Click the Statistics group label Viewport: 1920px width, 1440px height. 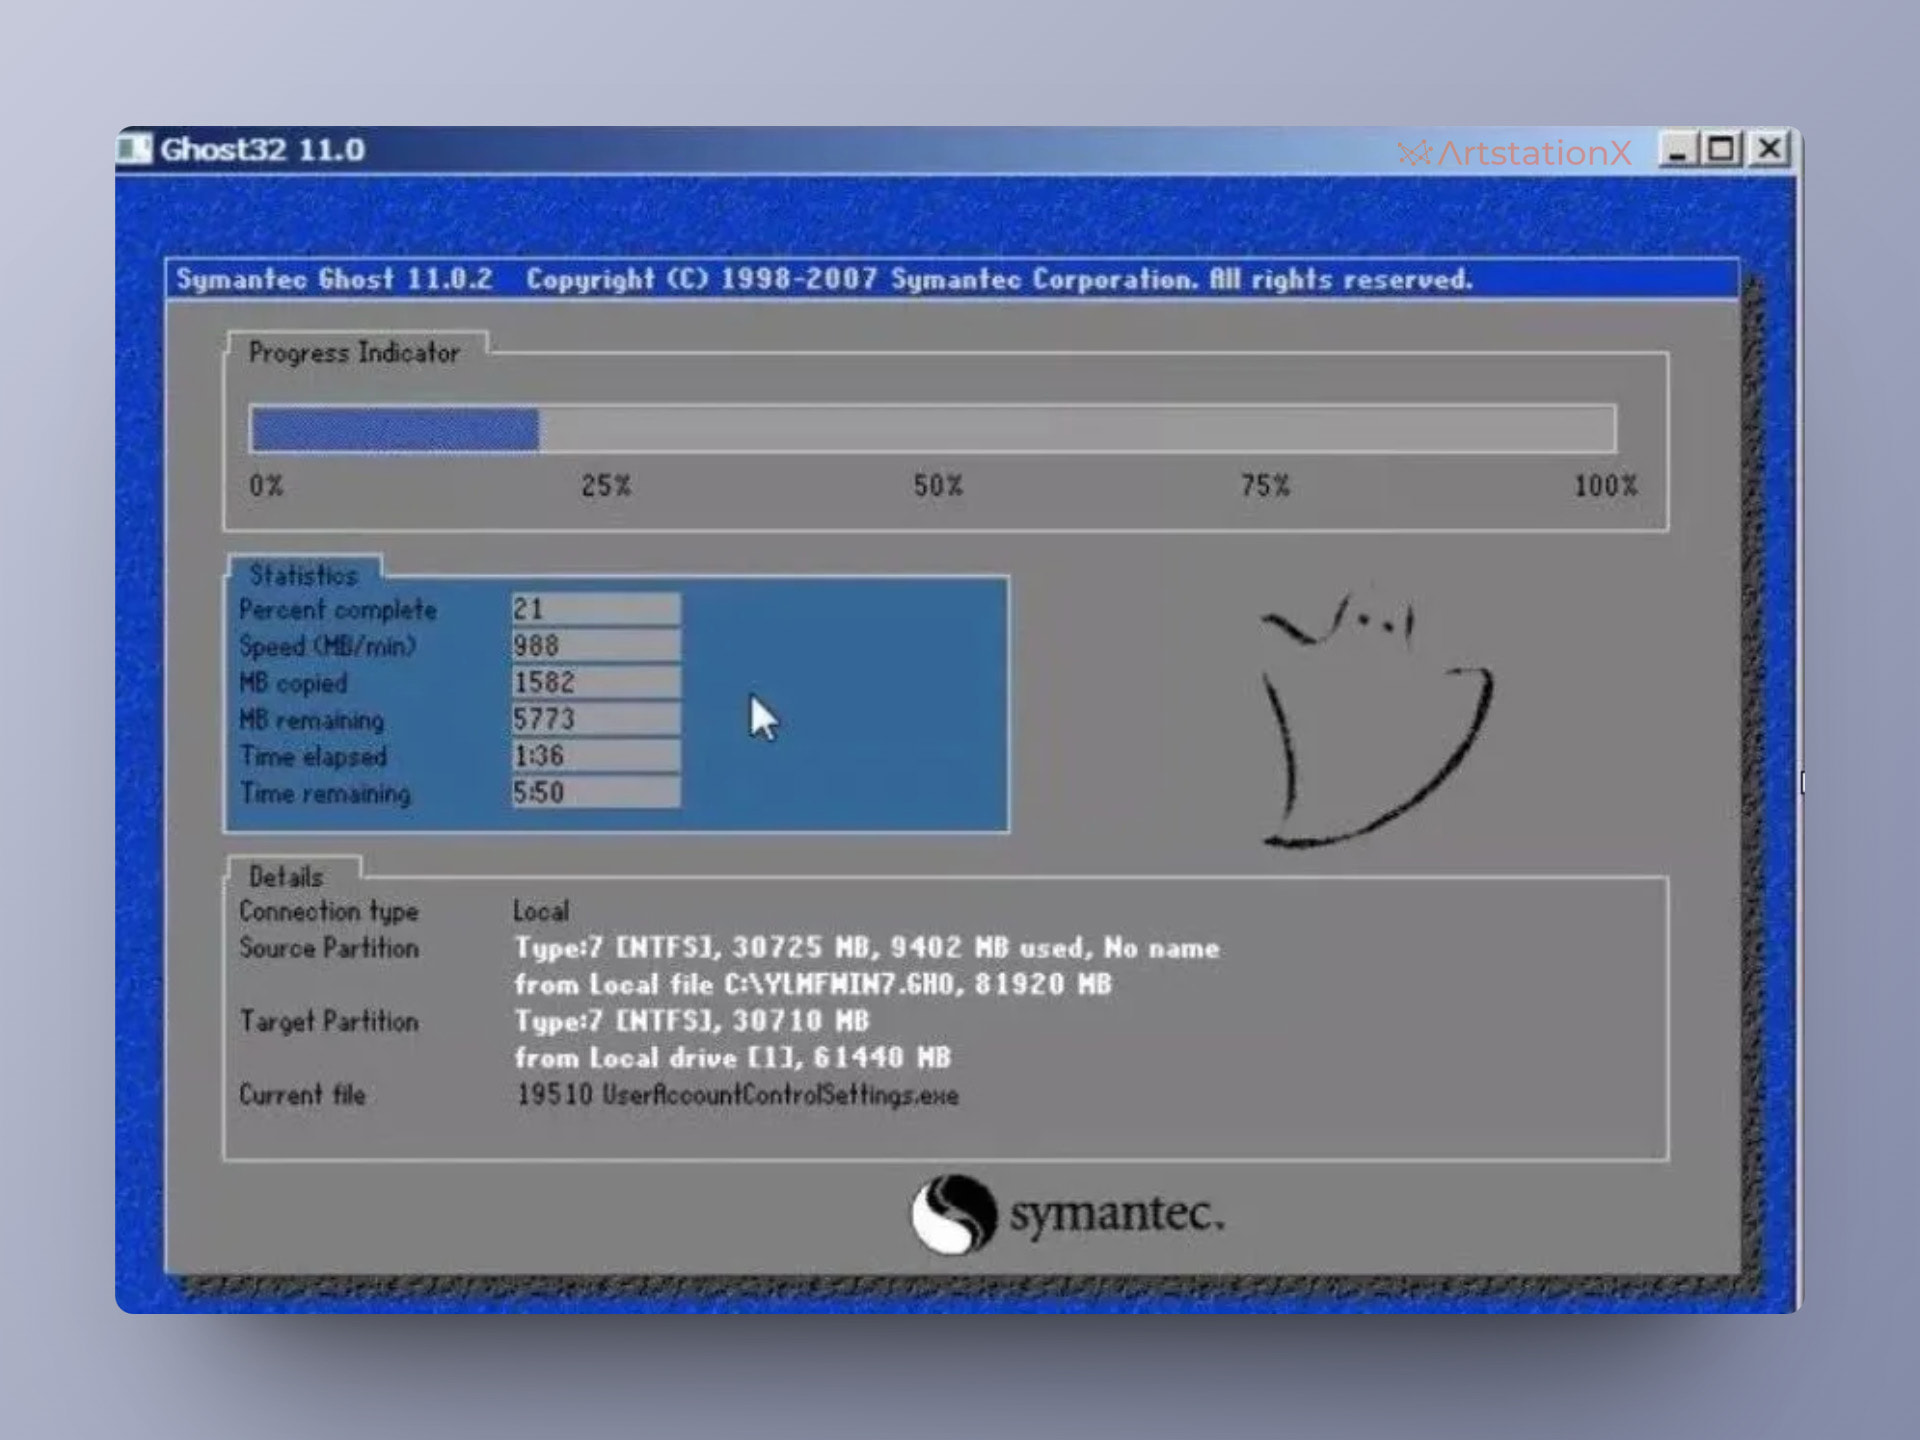(303, 575)
